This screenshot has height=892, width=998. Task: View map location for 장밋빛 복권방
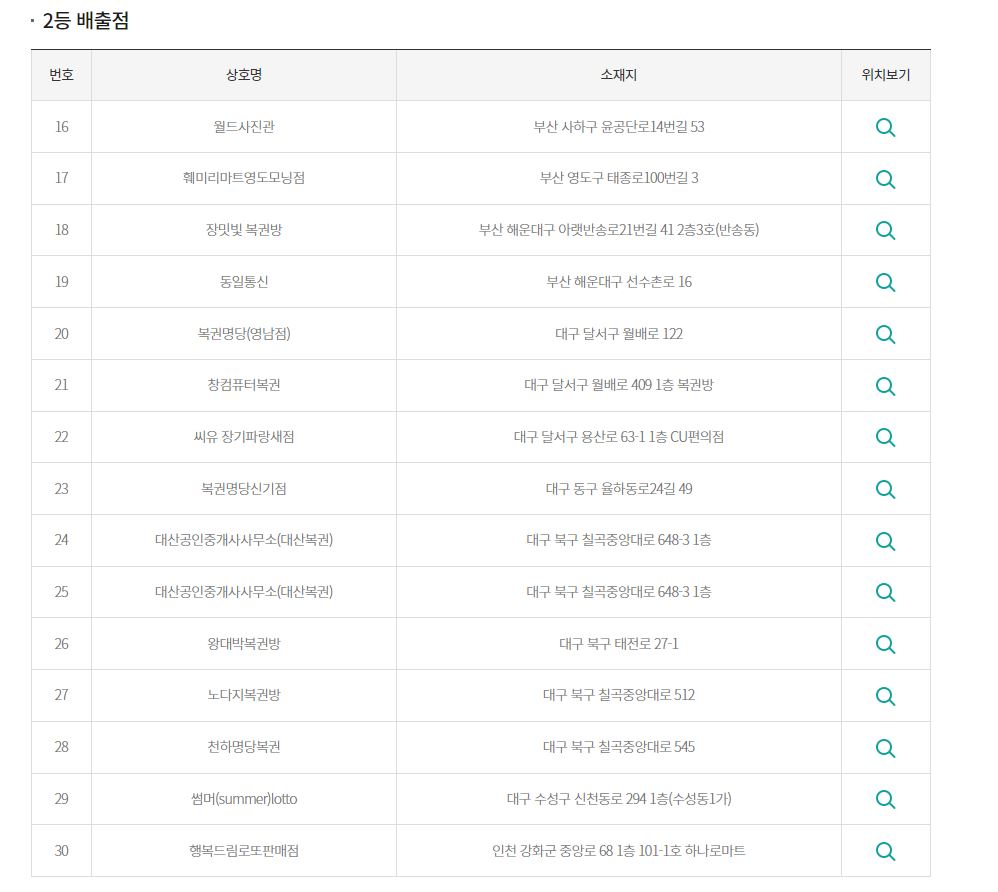[885, 230]
